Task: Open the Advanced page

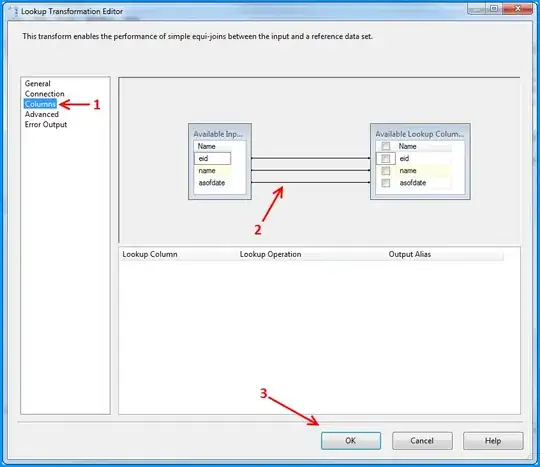Action: pyautogui.click(x=42, y=114)
